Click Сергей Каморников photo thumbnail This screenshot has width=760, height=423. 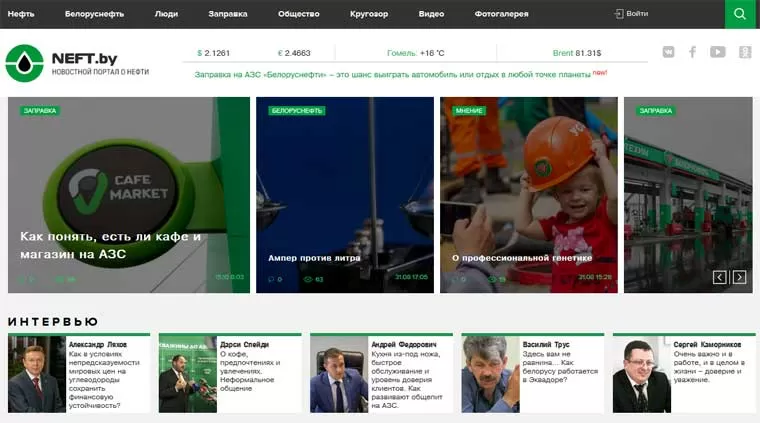coord(642,374)
